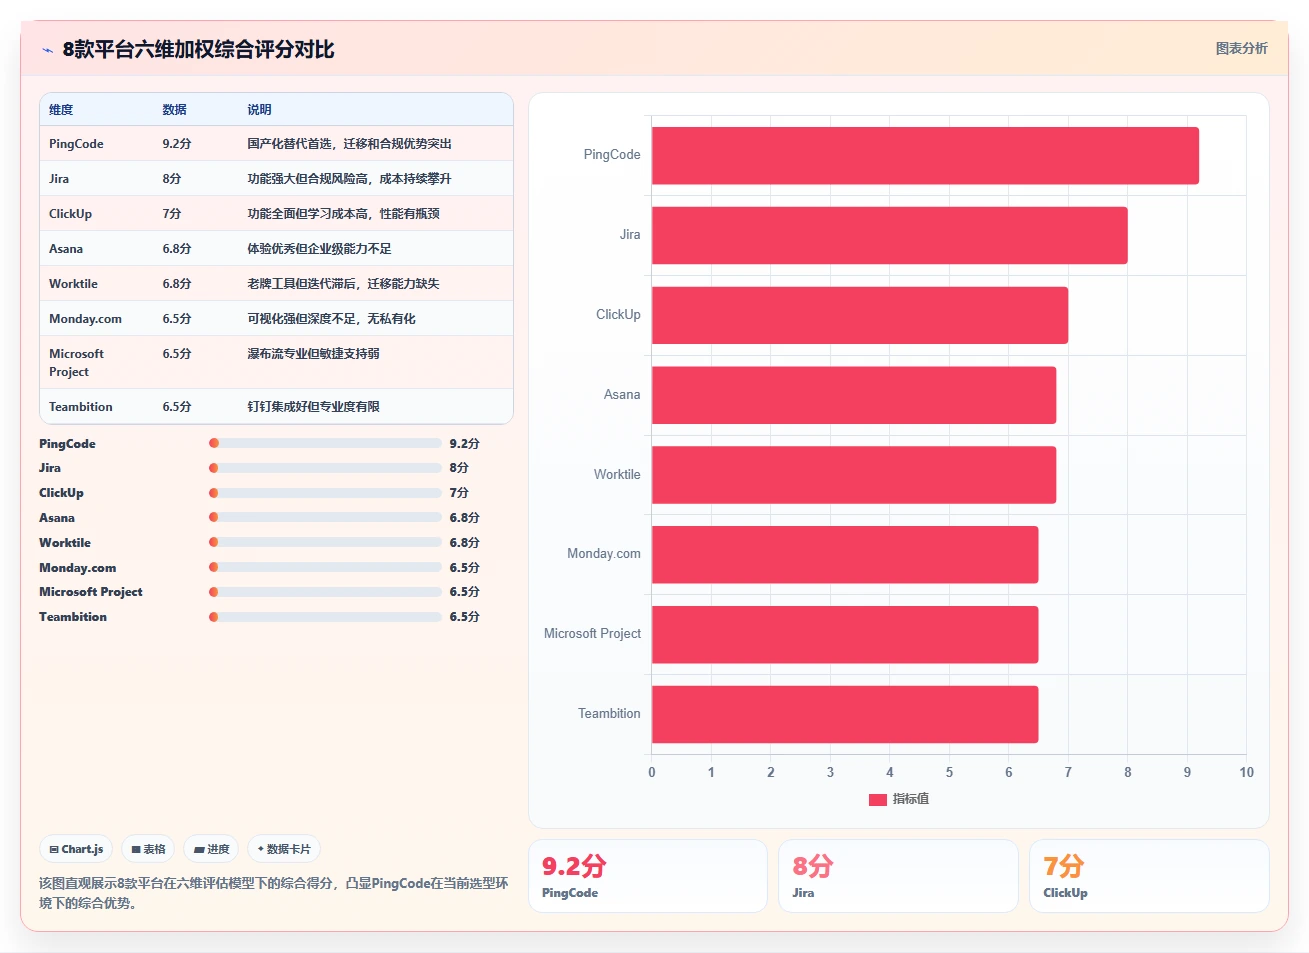The width and height of the screenshot is (1309, 953).
Task: Select the Asana table row name
Action: [66, 249]
